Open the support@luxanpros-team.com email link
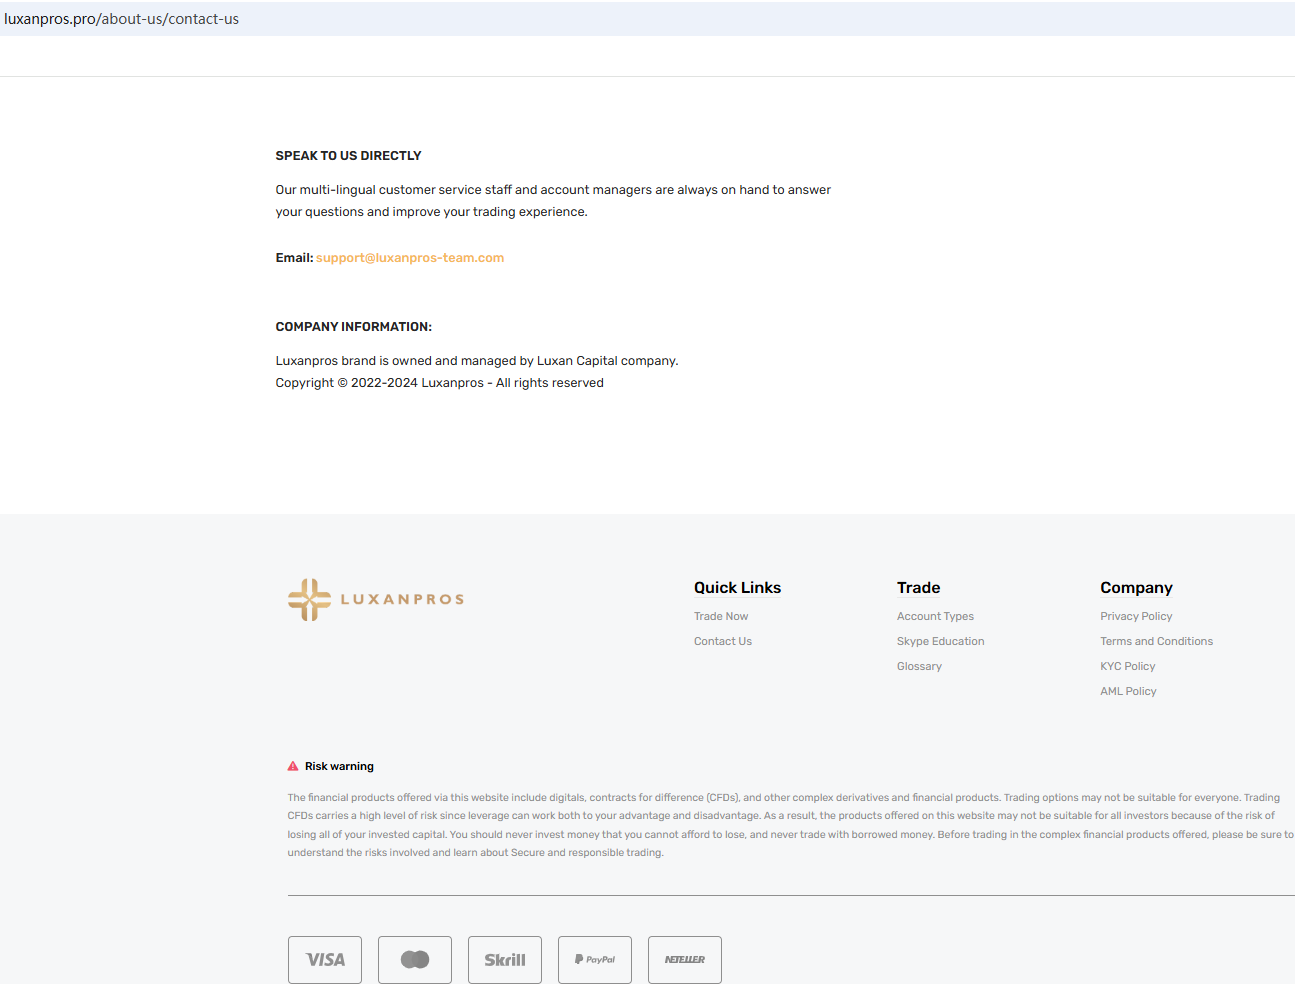 410,258
